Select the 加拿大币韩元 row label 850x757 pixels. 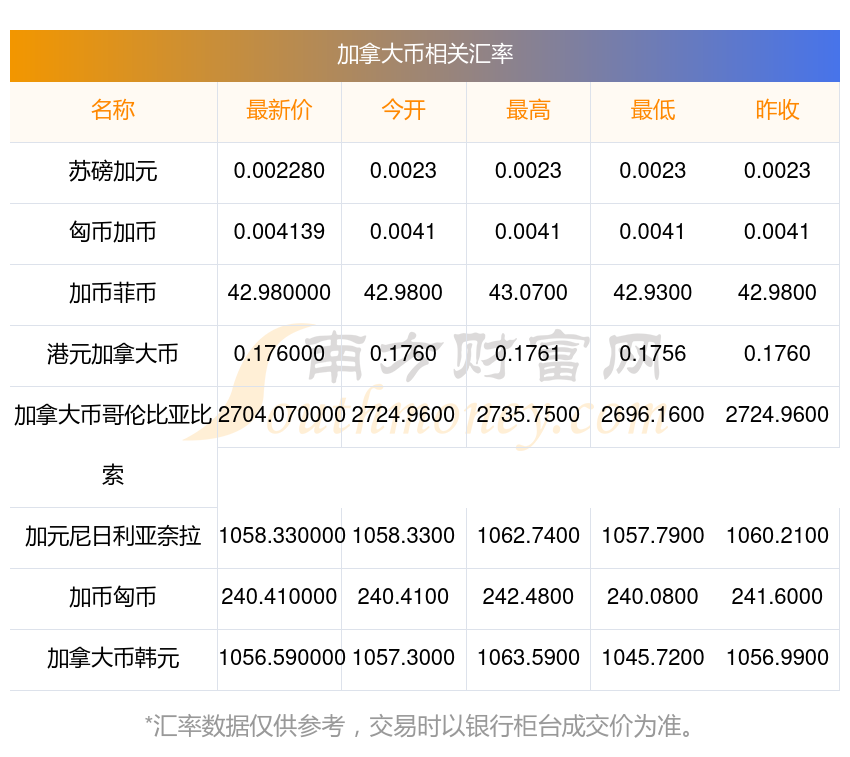pyautogui.click(x=113, y=658)
